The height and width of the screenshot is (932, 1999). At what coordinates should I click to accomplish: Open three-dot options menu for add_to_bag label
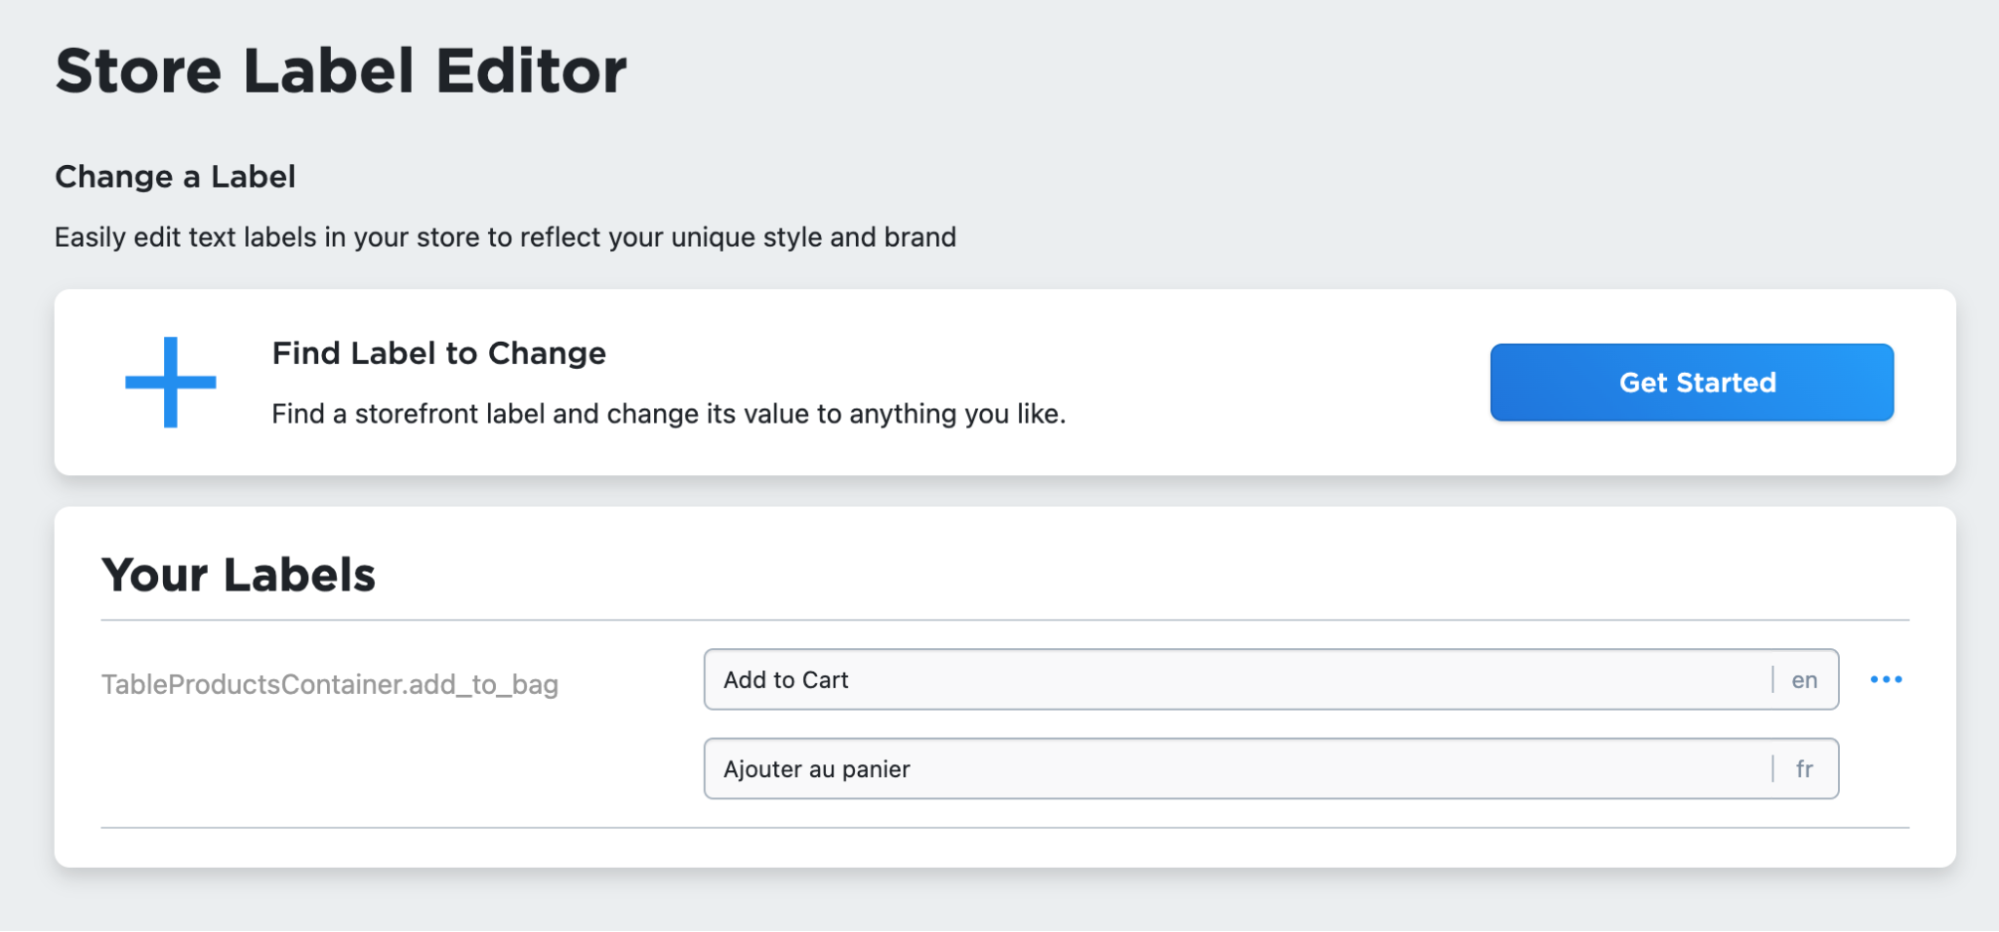point(1886,680)
